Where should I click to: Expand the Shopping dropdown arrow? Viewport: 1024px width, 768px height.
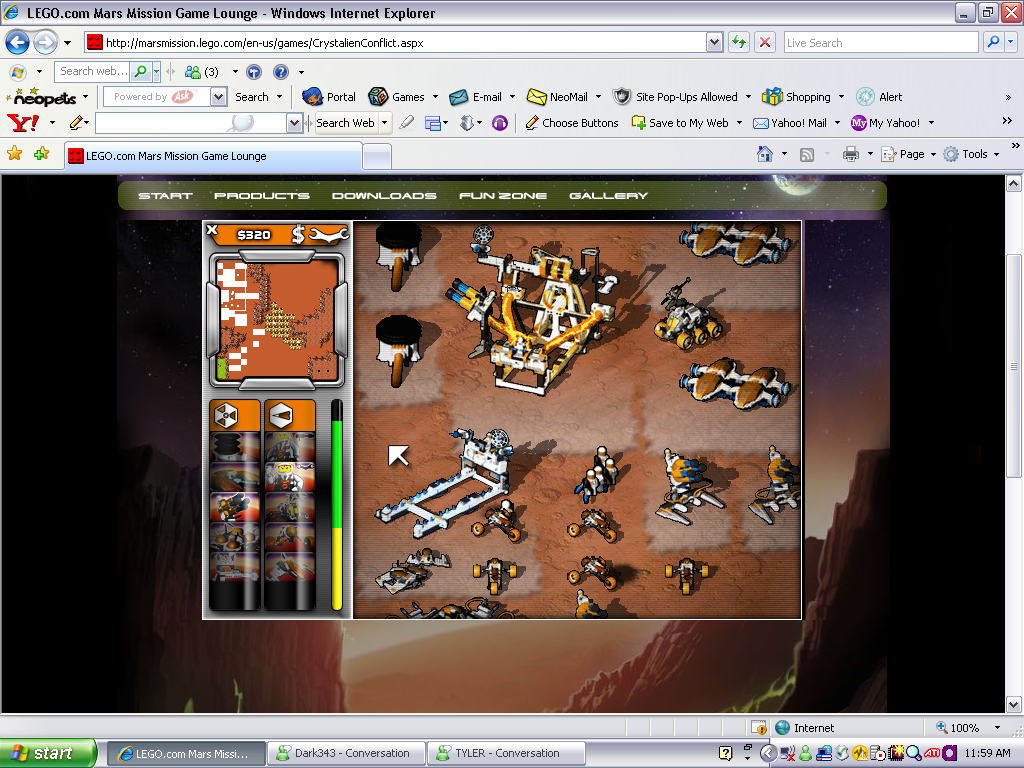(x=841, y=97)
